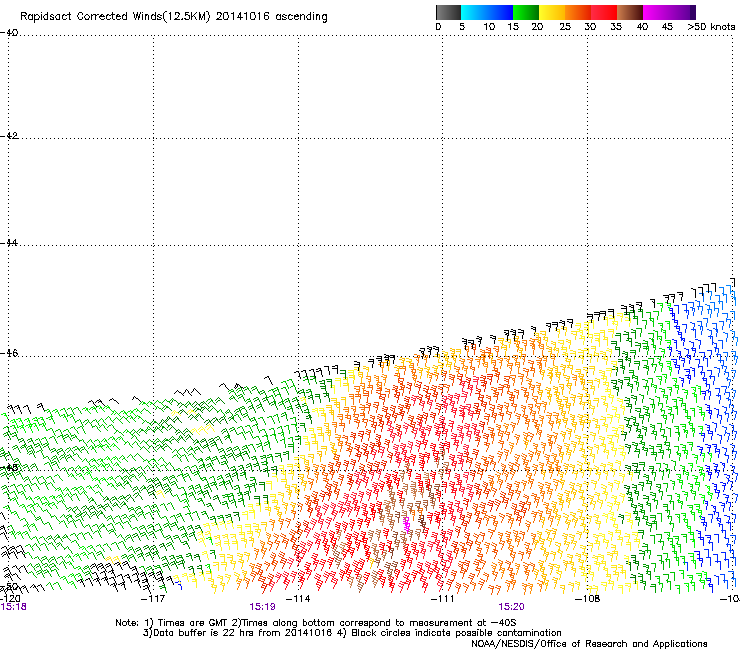
Task: Click the latitude label -46
Action: tap(9, 353)
